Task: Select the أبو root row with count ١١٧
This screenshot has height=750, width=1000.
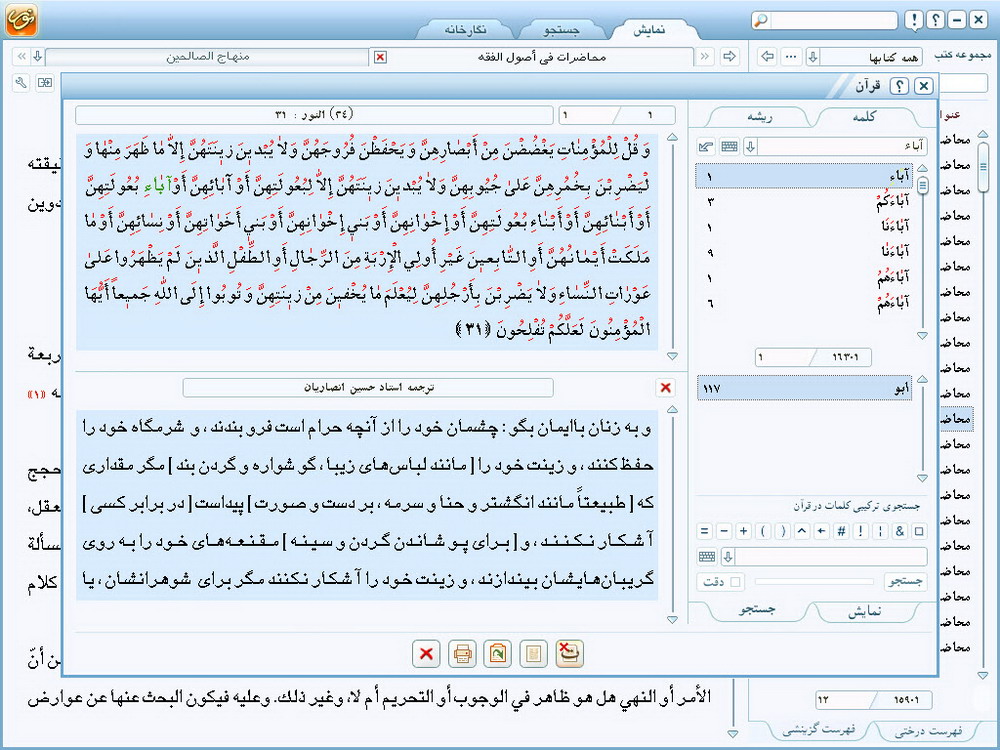Action: click(x=804, y=388)
